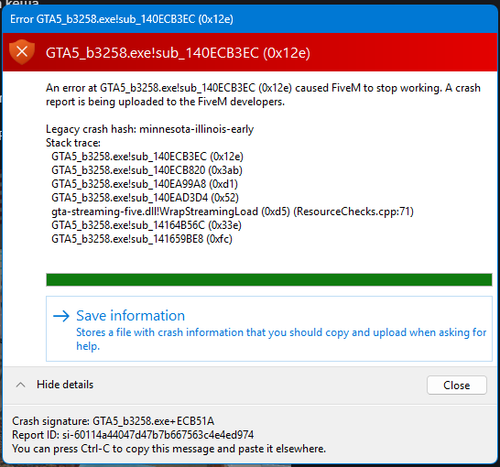500x467 pixels.
Task: Click the Hide details label
Action: [x=65, y=385]
